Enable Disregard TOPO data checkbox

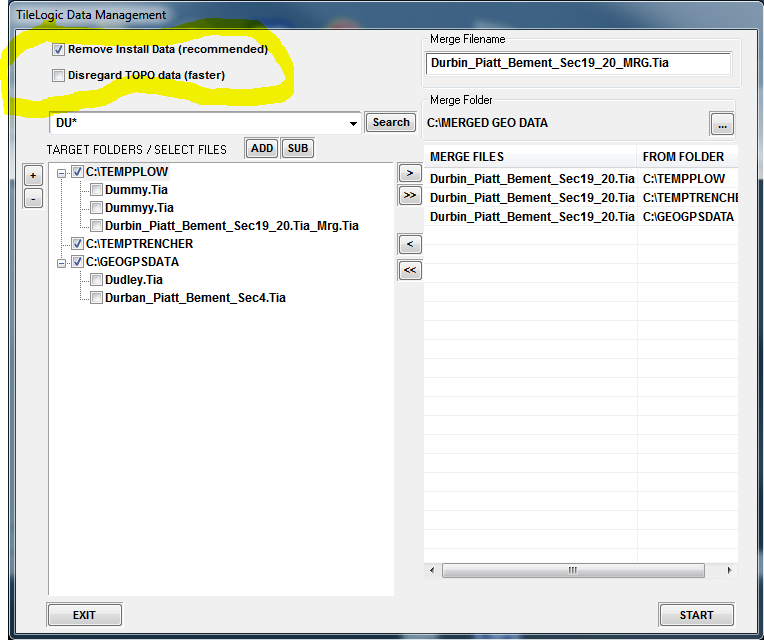pyautogui.click(x=59, y=75)
